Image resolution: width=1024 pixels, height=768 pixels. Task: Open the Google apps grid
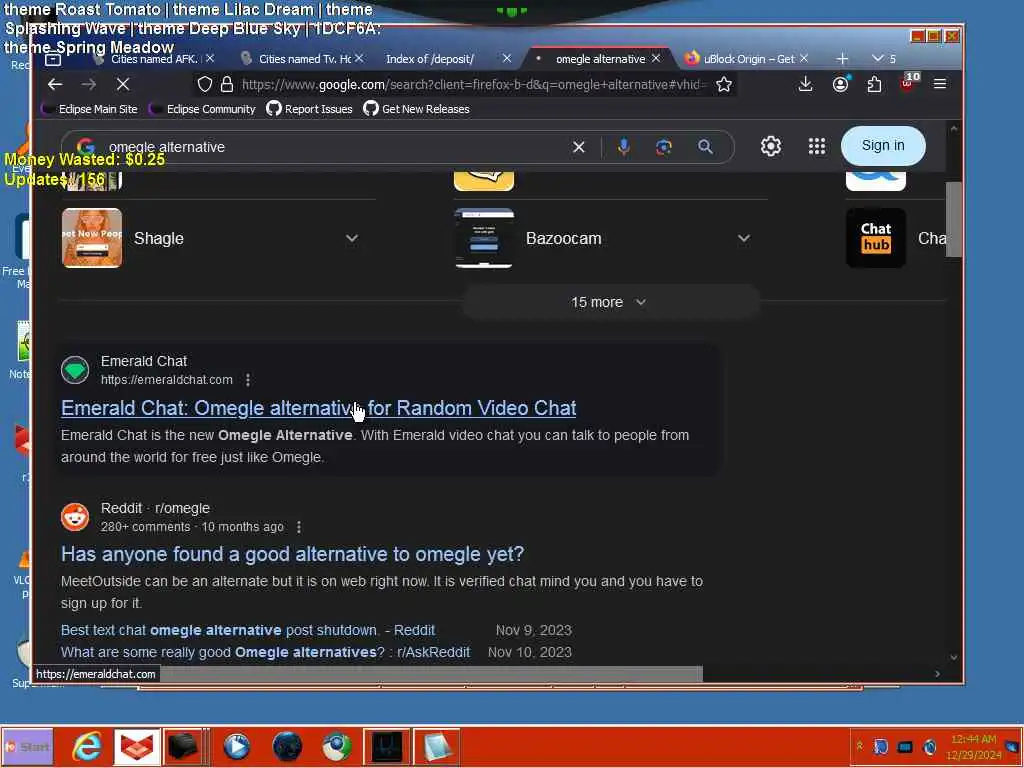pos(817,146)
